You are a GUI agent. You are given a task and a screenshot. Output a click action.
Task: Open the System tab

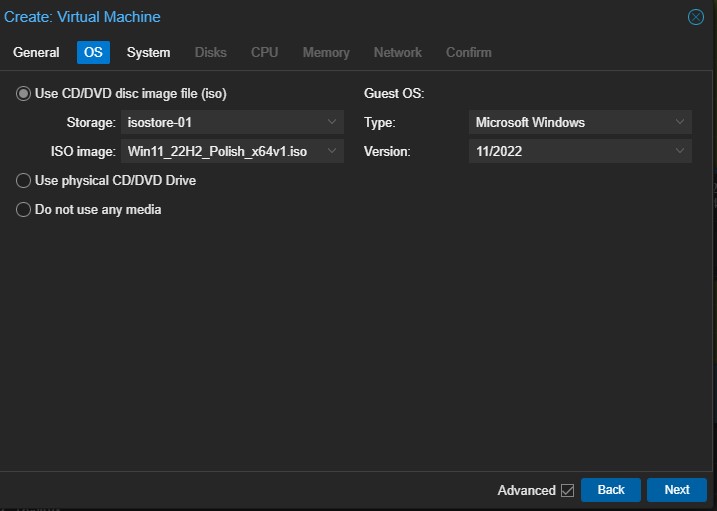[148, 52]
